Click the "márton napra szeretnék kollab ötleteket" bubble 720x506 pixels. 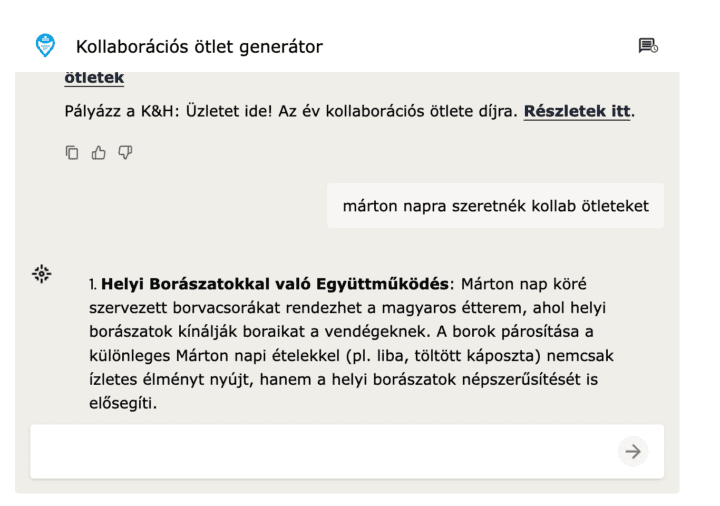pyautogui.click(x=495, y=206)
